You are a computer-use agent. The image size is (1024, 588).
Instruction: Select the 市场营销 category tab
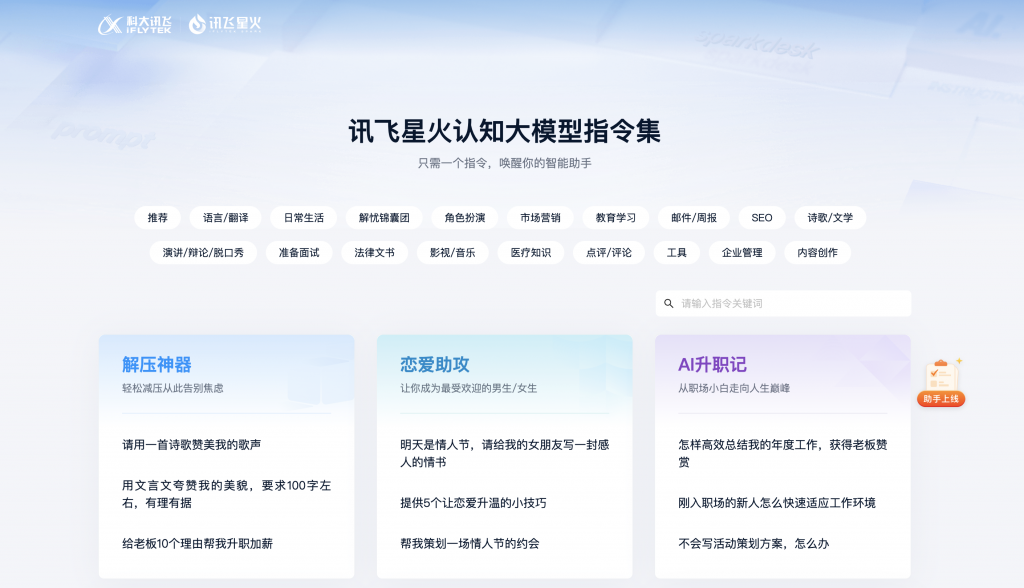540,218
